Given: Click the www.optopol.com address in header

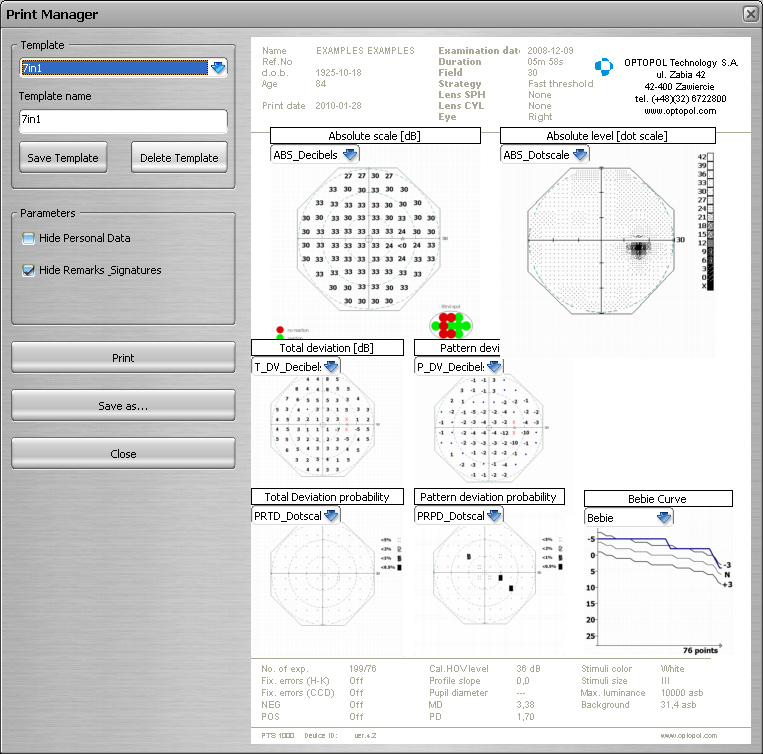Looking at the screenshot, I should coord(680,111).
